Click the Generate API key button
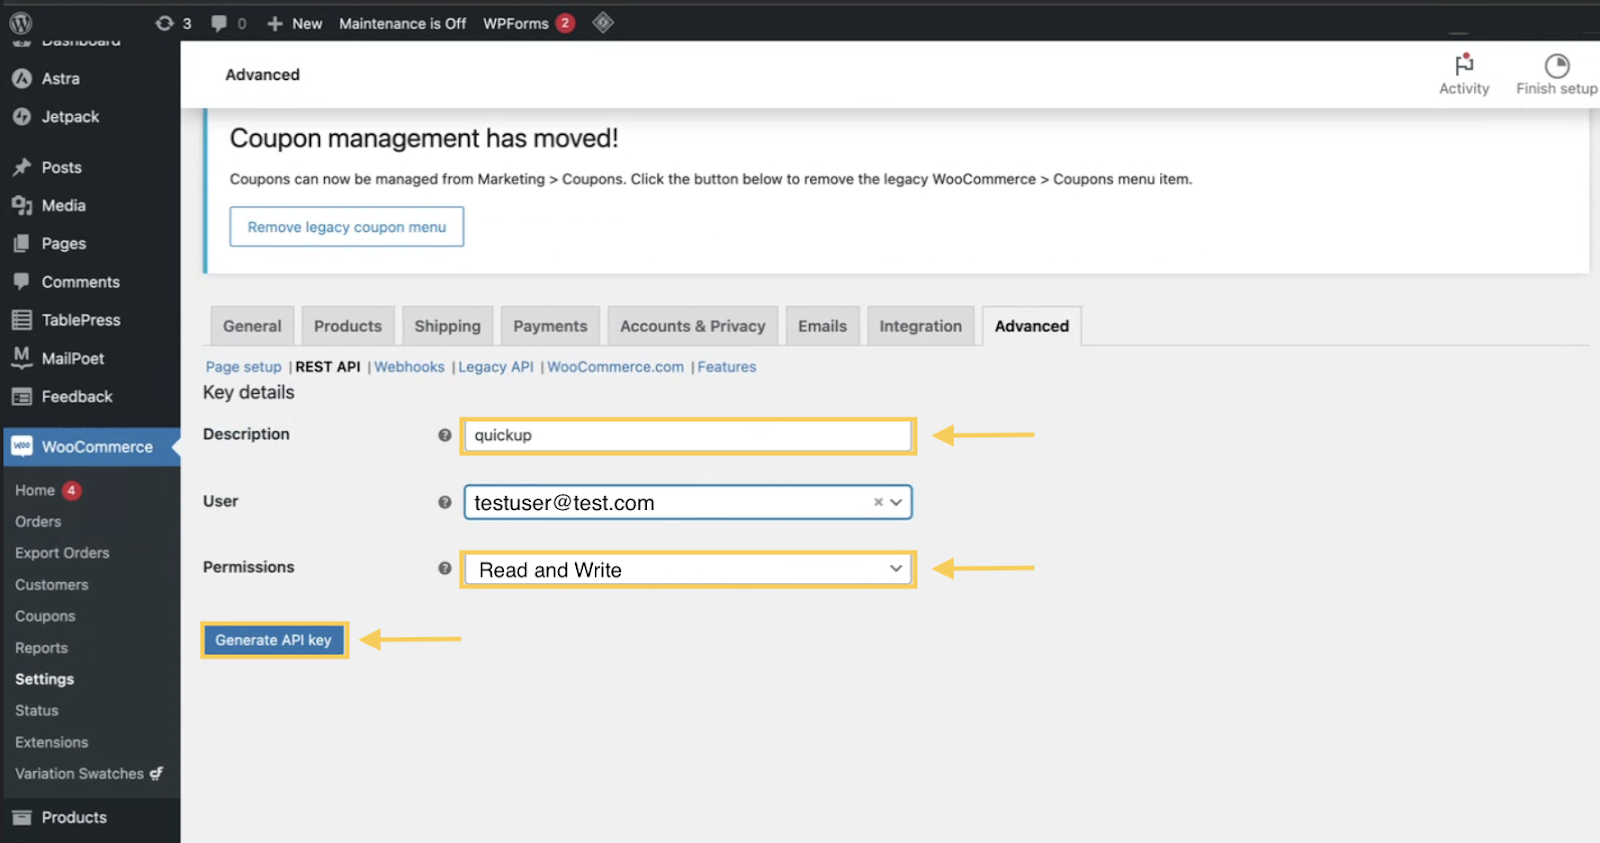This screenshot has width=1600, height=843. 273,640
